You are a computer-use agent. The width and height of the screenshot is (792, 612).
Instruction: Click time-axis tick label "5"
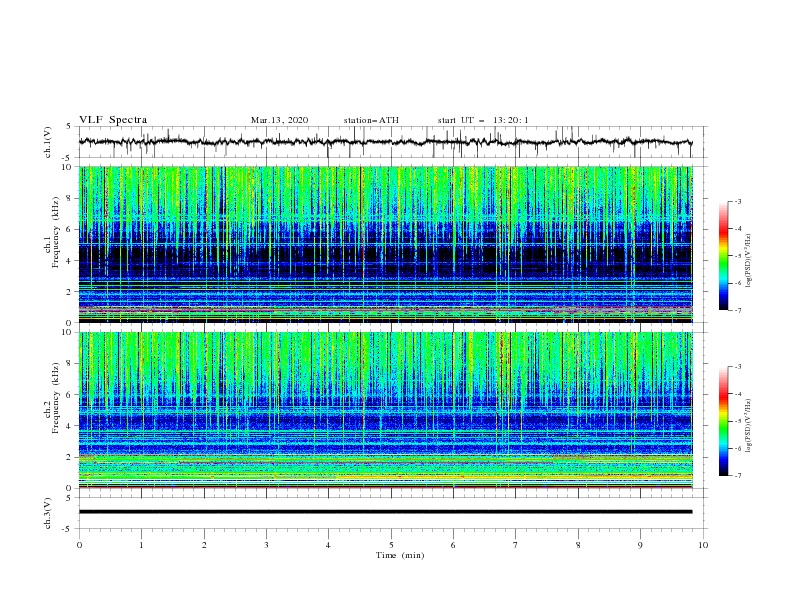coord(391,545)
